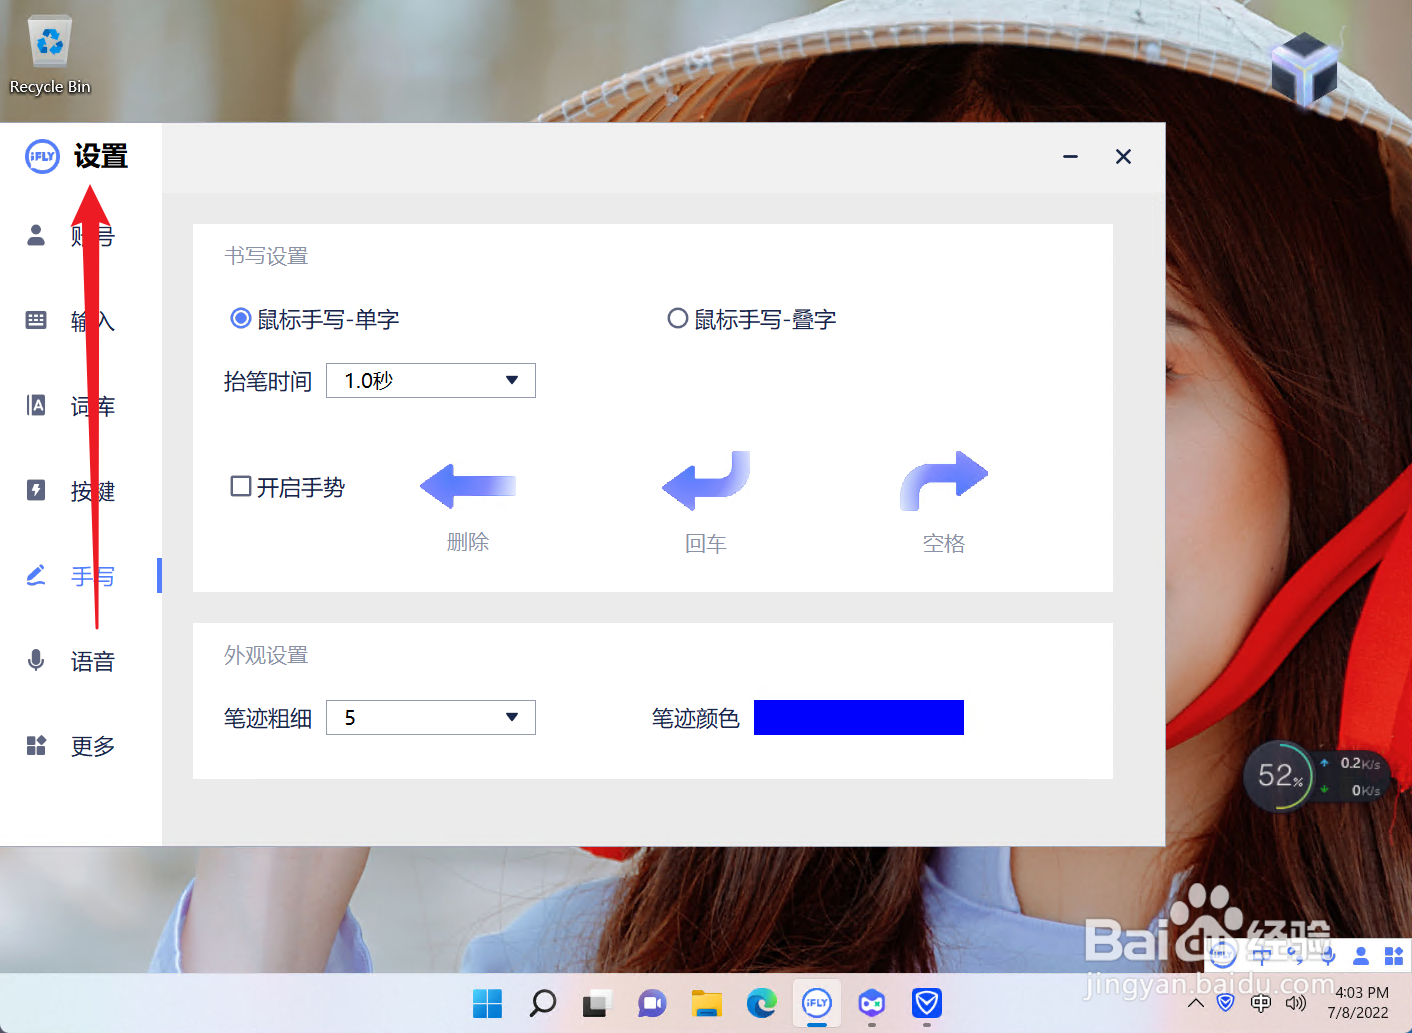Toggle punctuation mode on floating input bar
The height and width of the screenshot is (1033, 1412).
(1296, 956)
